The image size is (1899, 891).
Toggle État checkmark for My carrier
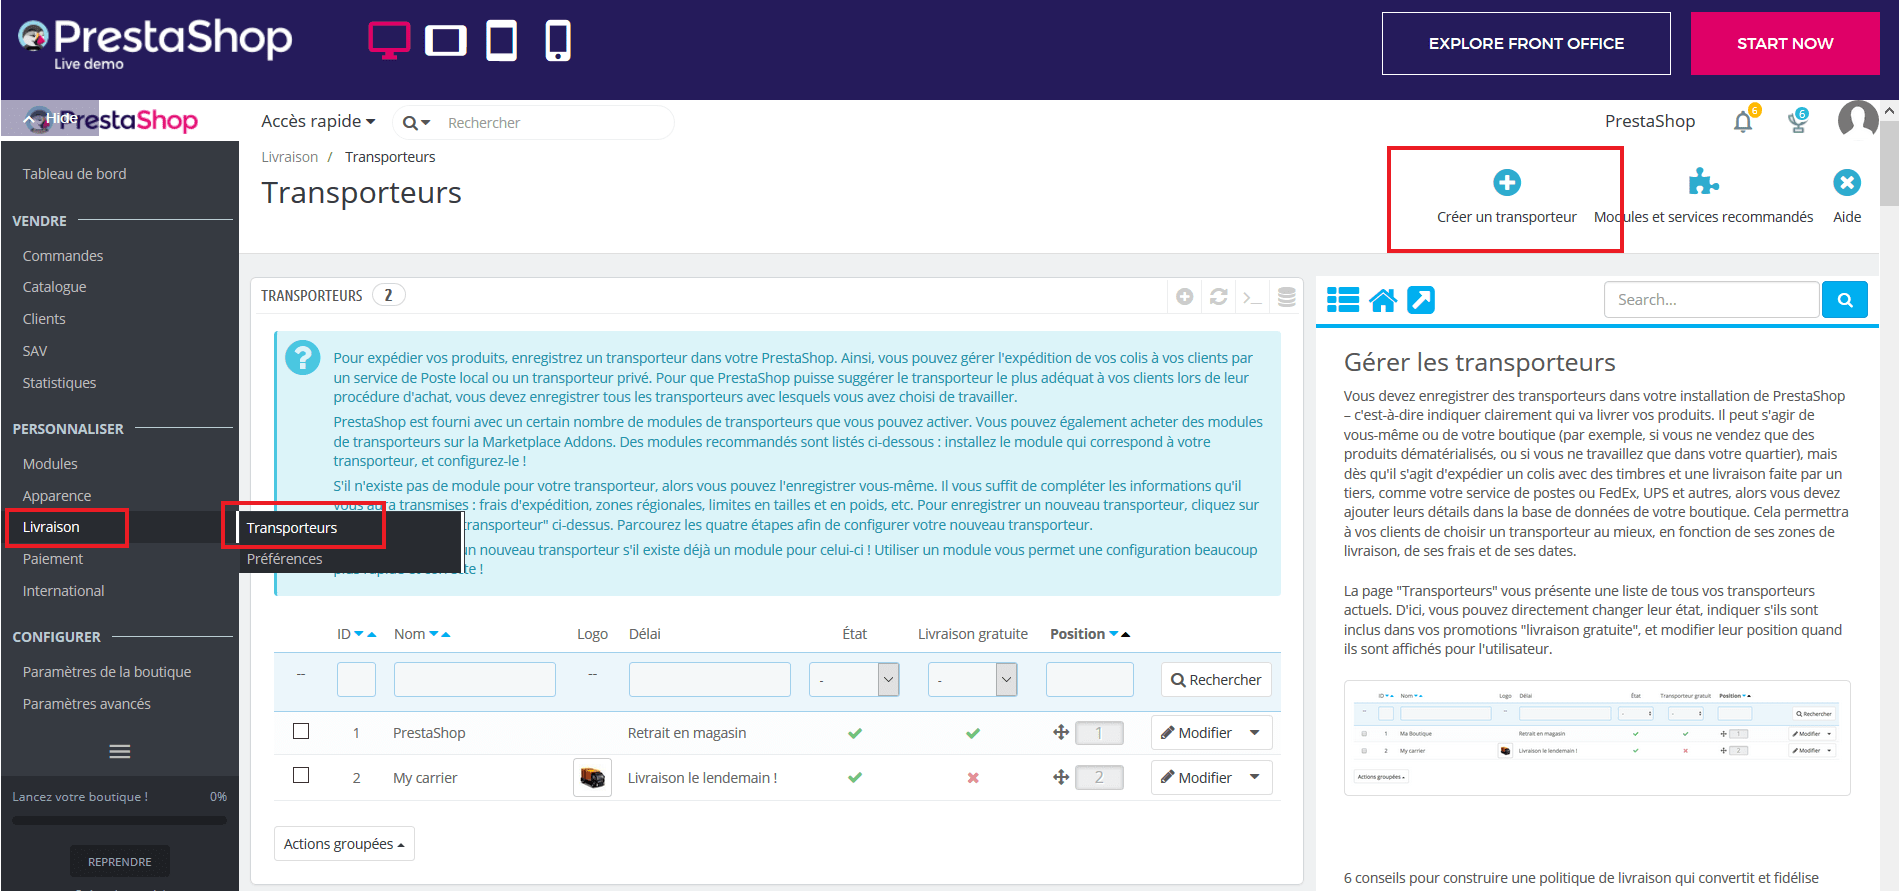(855, 777)
